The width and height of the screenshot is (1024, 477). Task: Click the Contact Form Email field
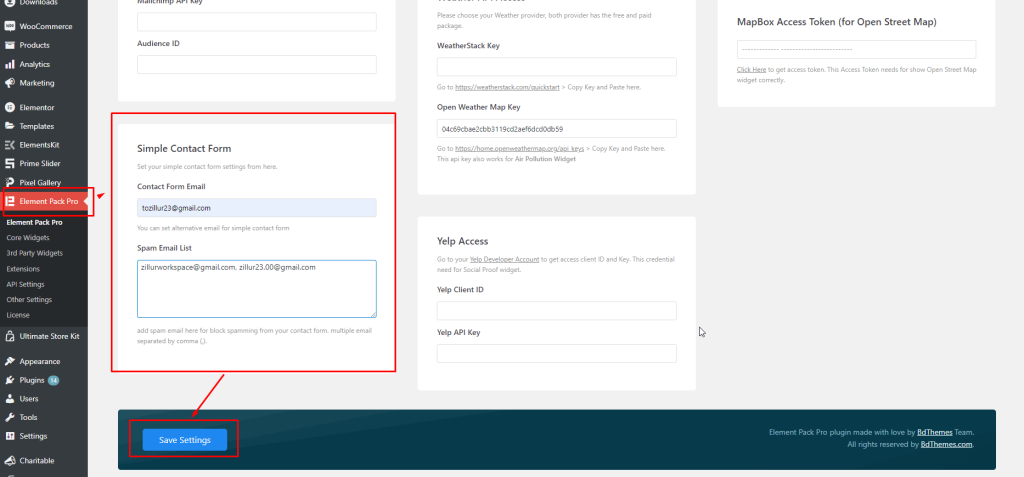(257, 208)
